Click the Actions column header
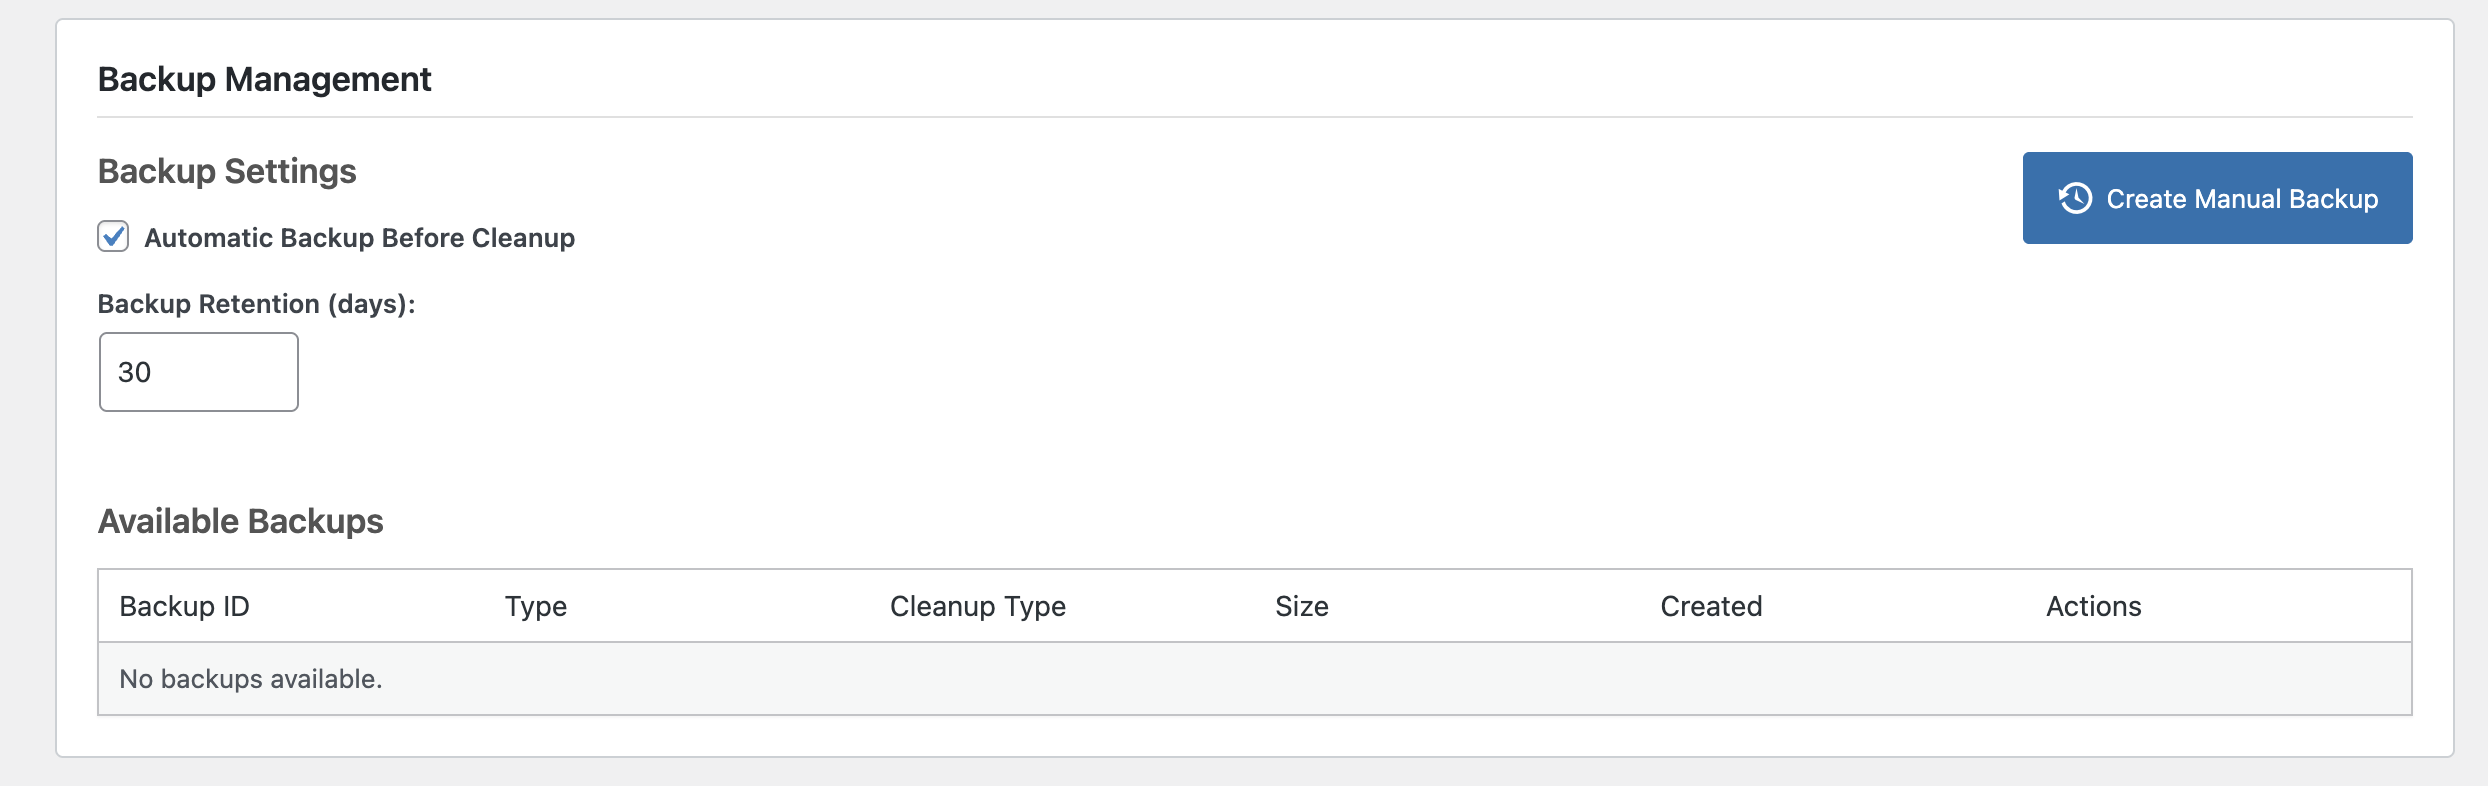 [x=2093, y=606]
